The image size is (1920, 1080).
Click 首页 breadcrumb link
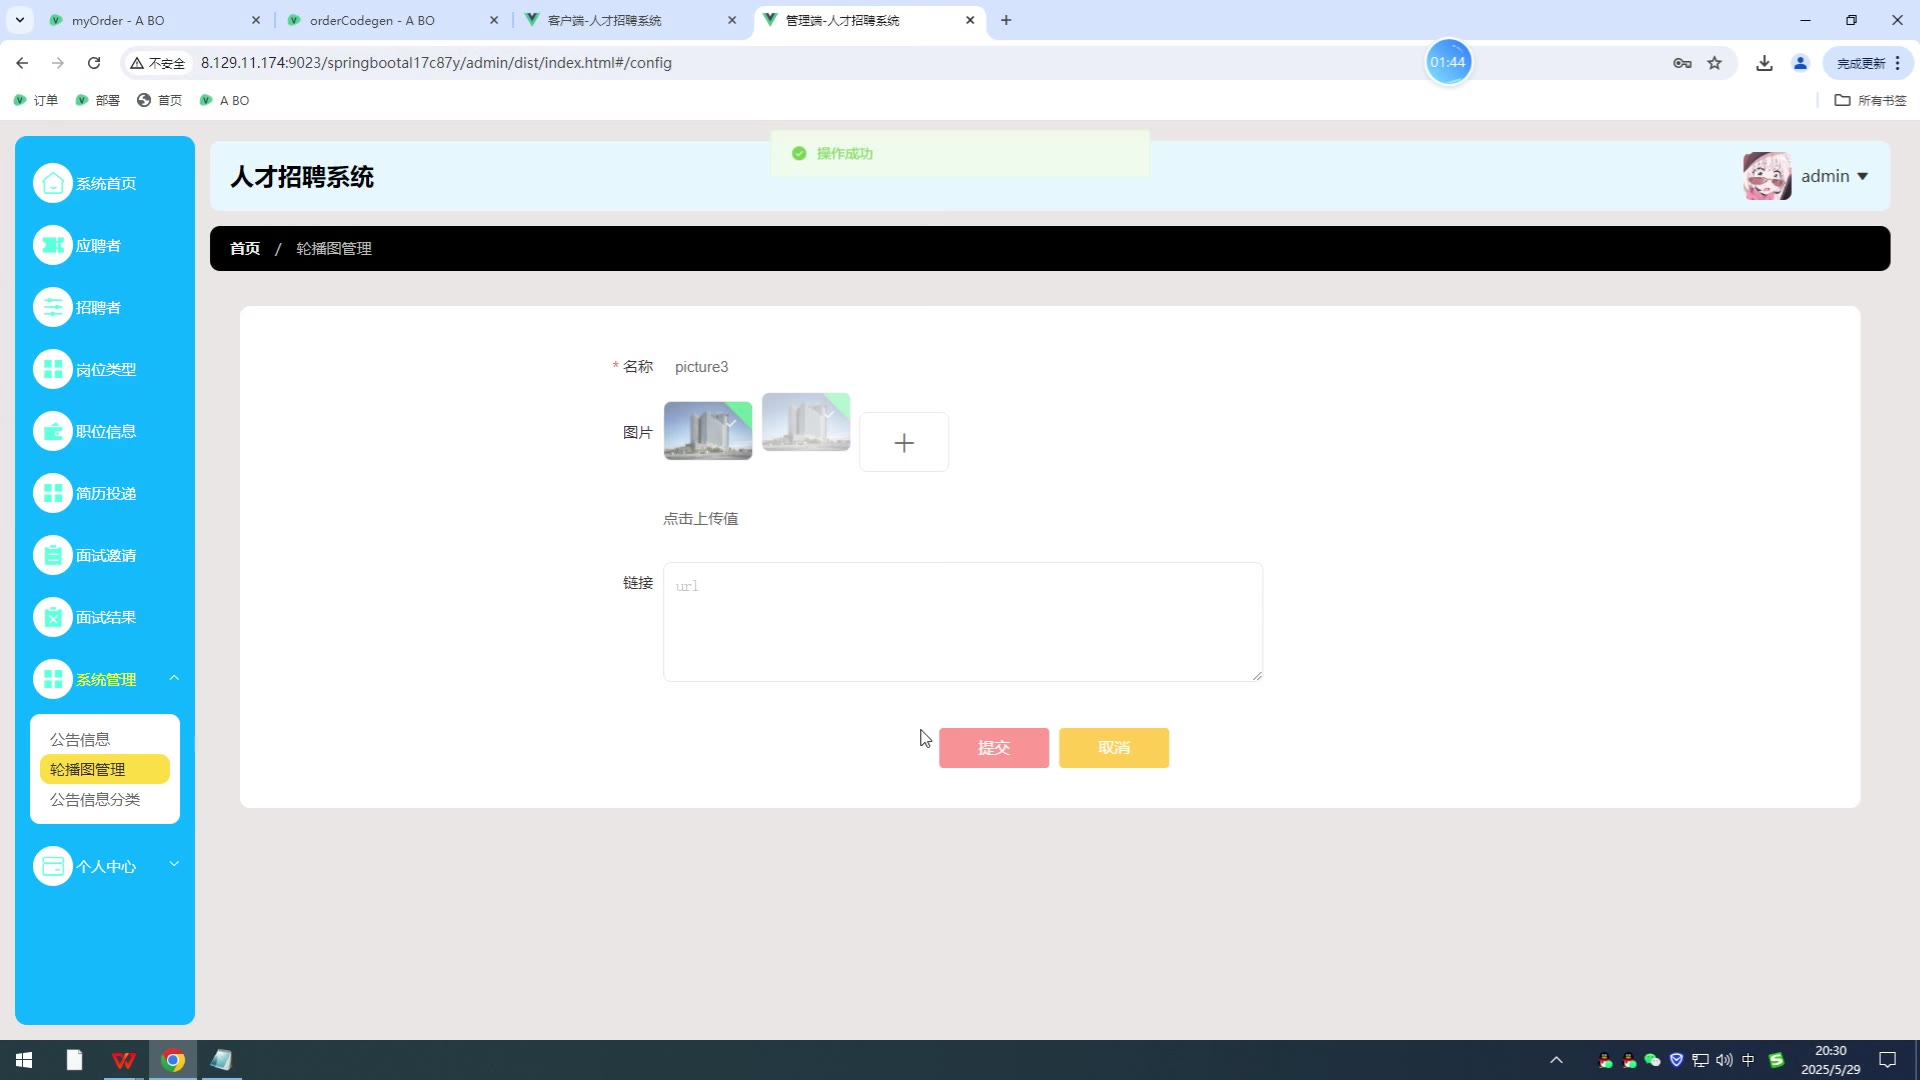point(245,248)
